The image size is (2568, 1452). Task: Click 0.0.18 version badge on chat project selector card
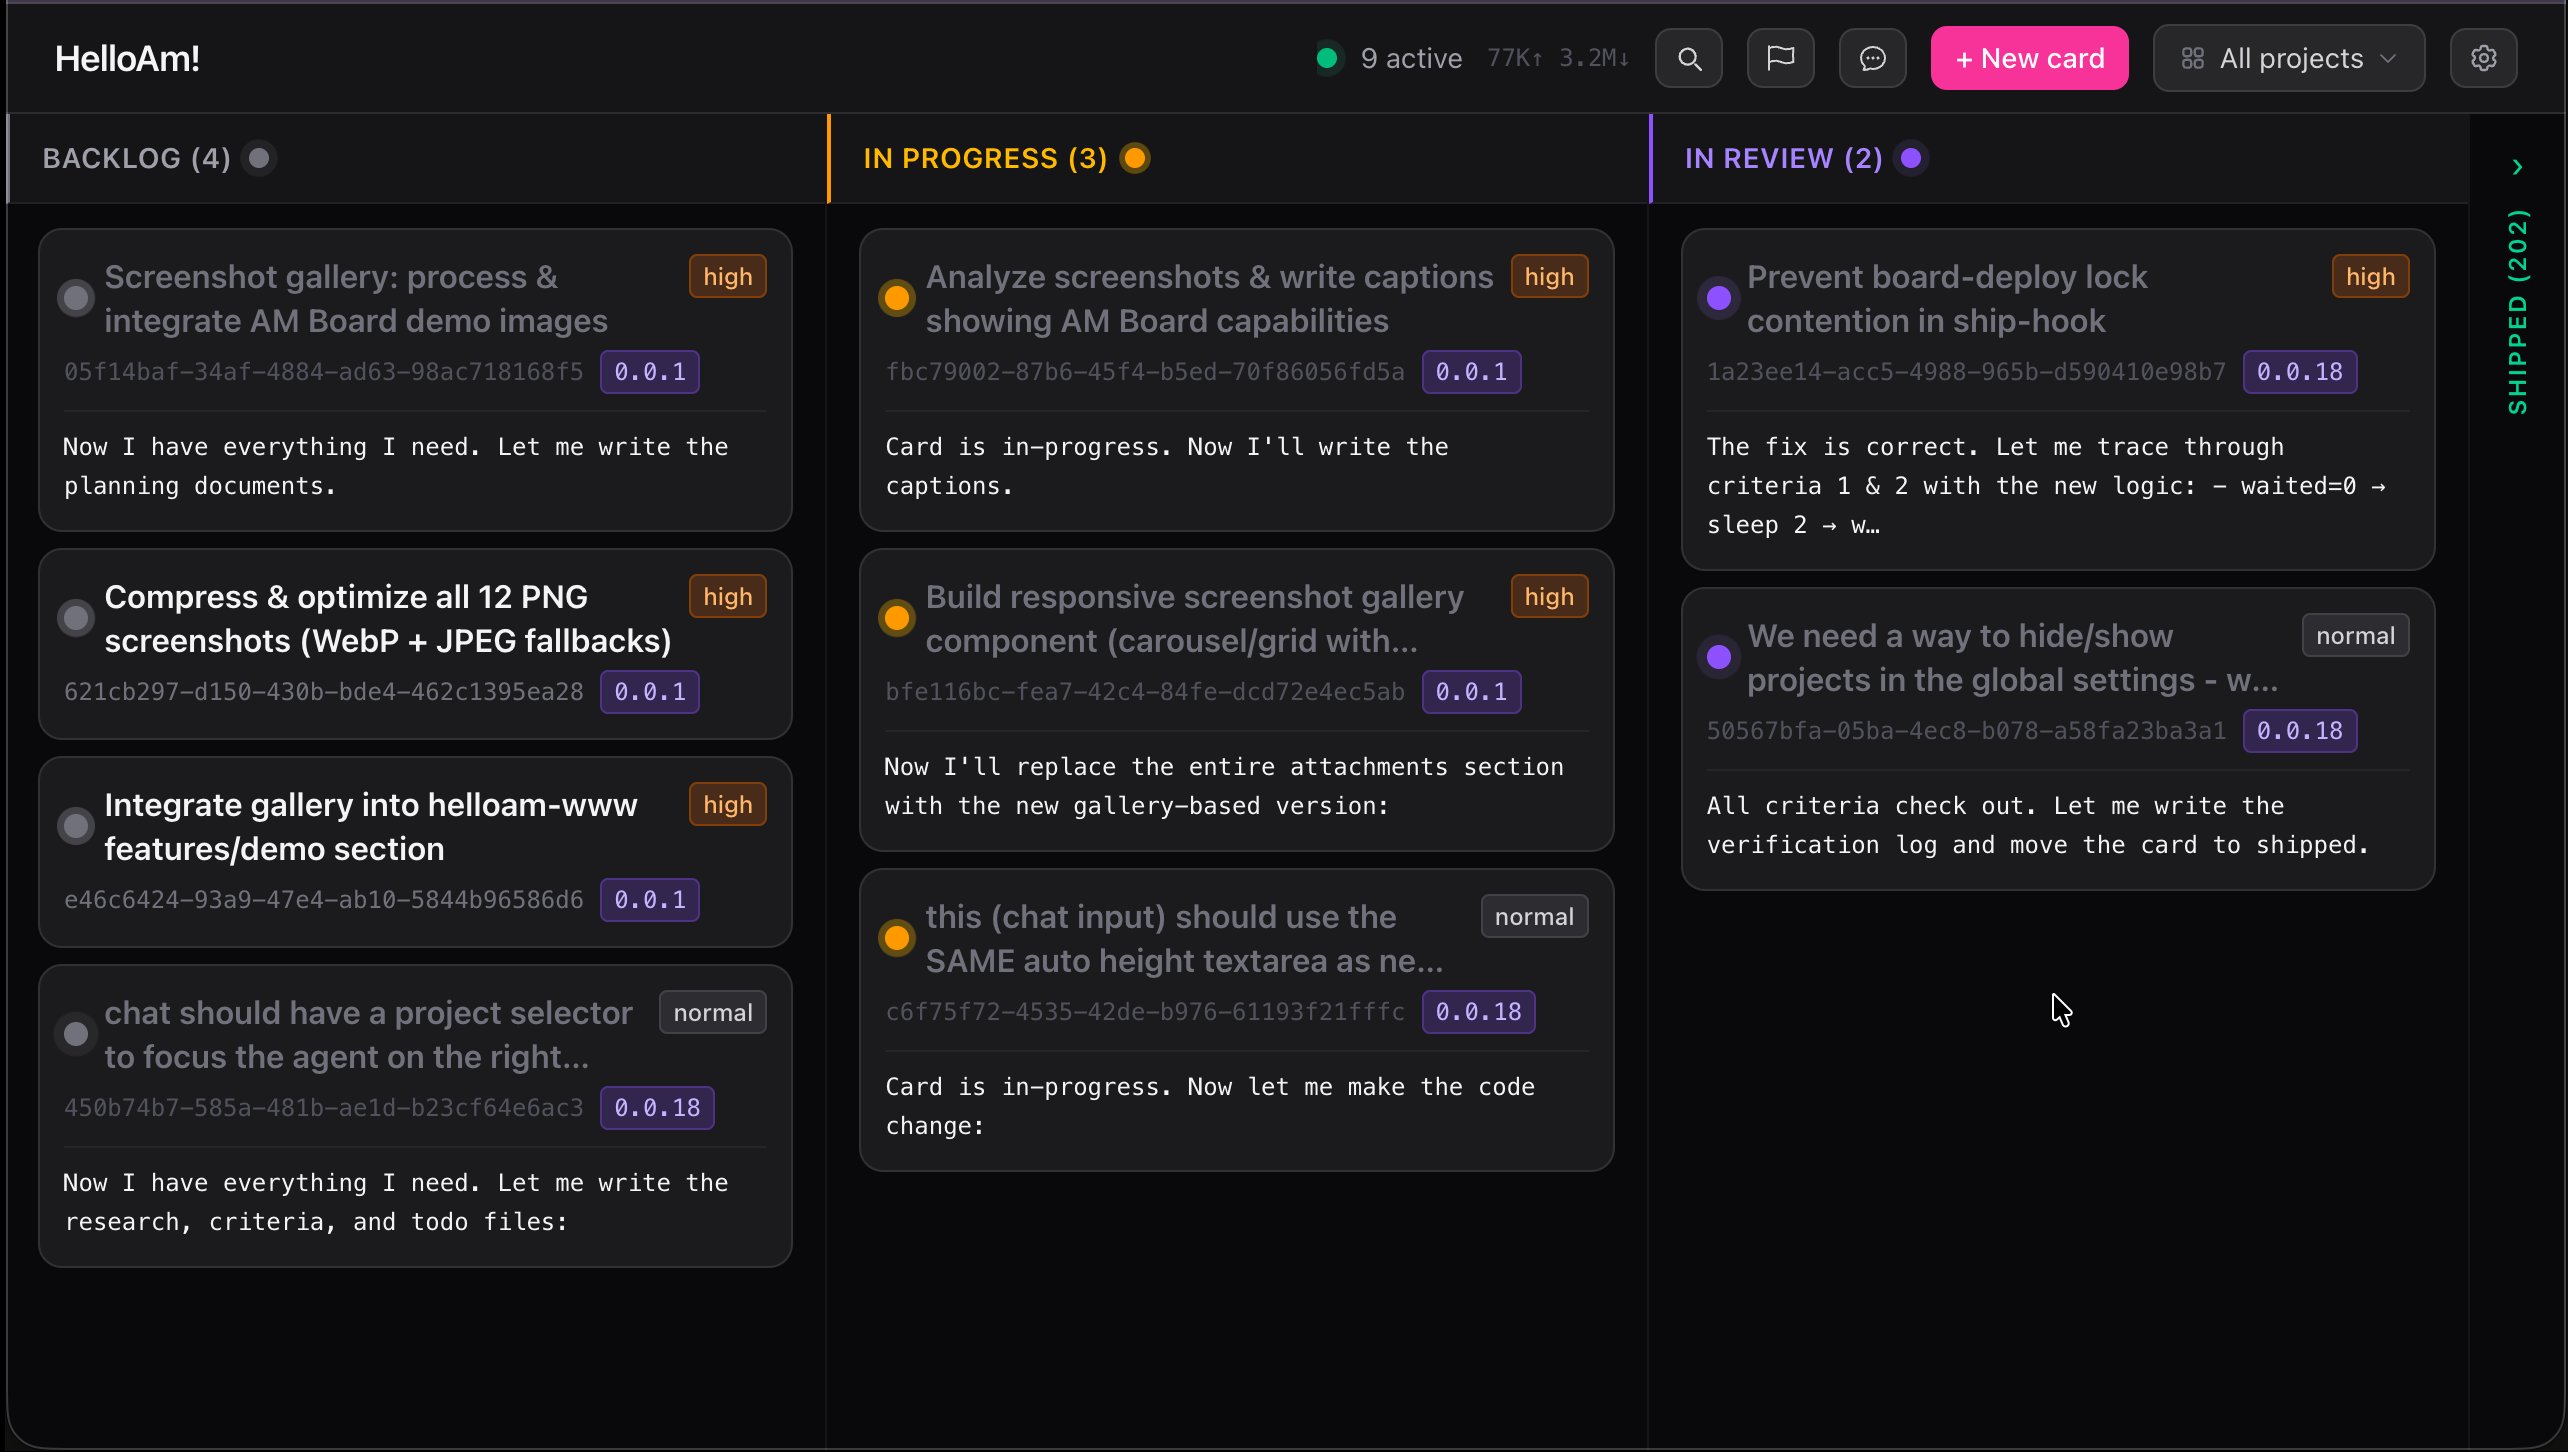click(657, 1108)
